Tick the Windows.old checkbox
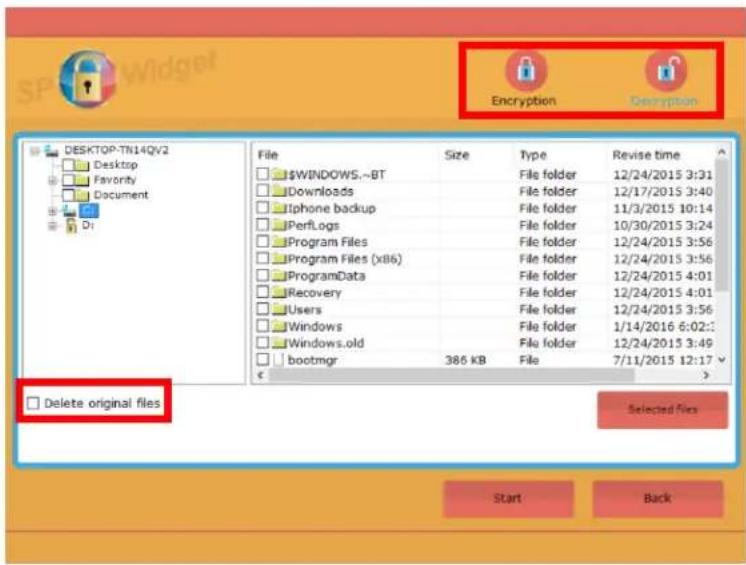This screenshot has height=565, width=746. pos(263,342)
